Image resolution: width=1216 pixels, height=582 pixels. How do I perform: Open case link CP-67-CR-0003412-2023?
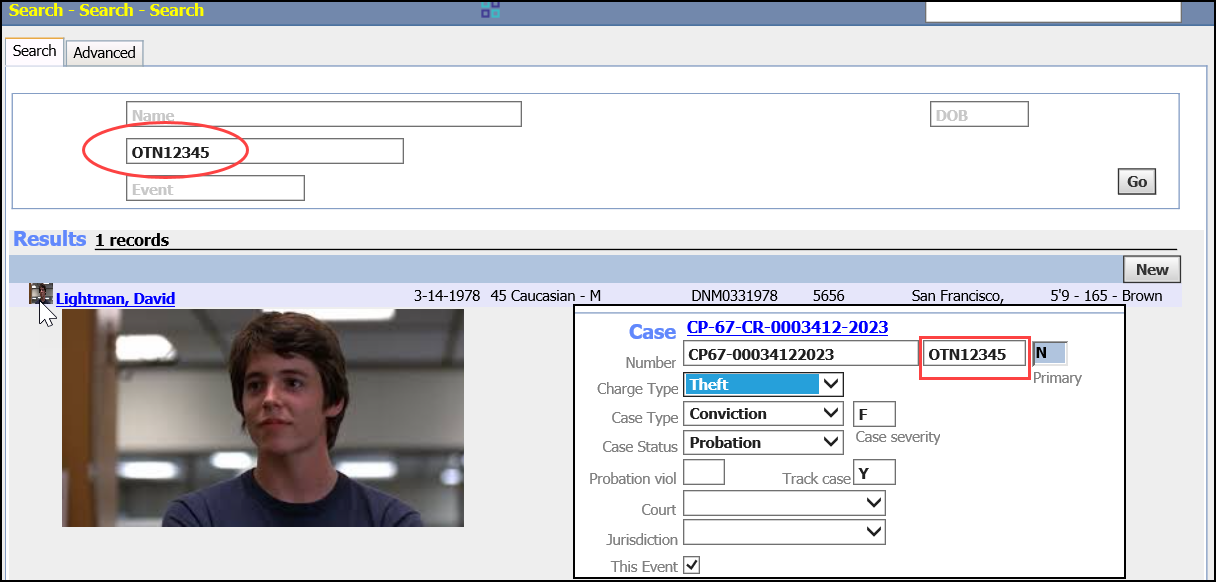(787, 328)
